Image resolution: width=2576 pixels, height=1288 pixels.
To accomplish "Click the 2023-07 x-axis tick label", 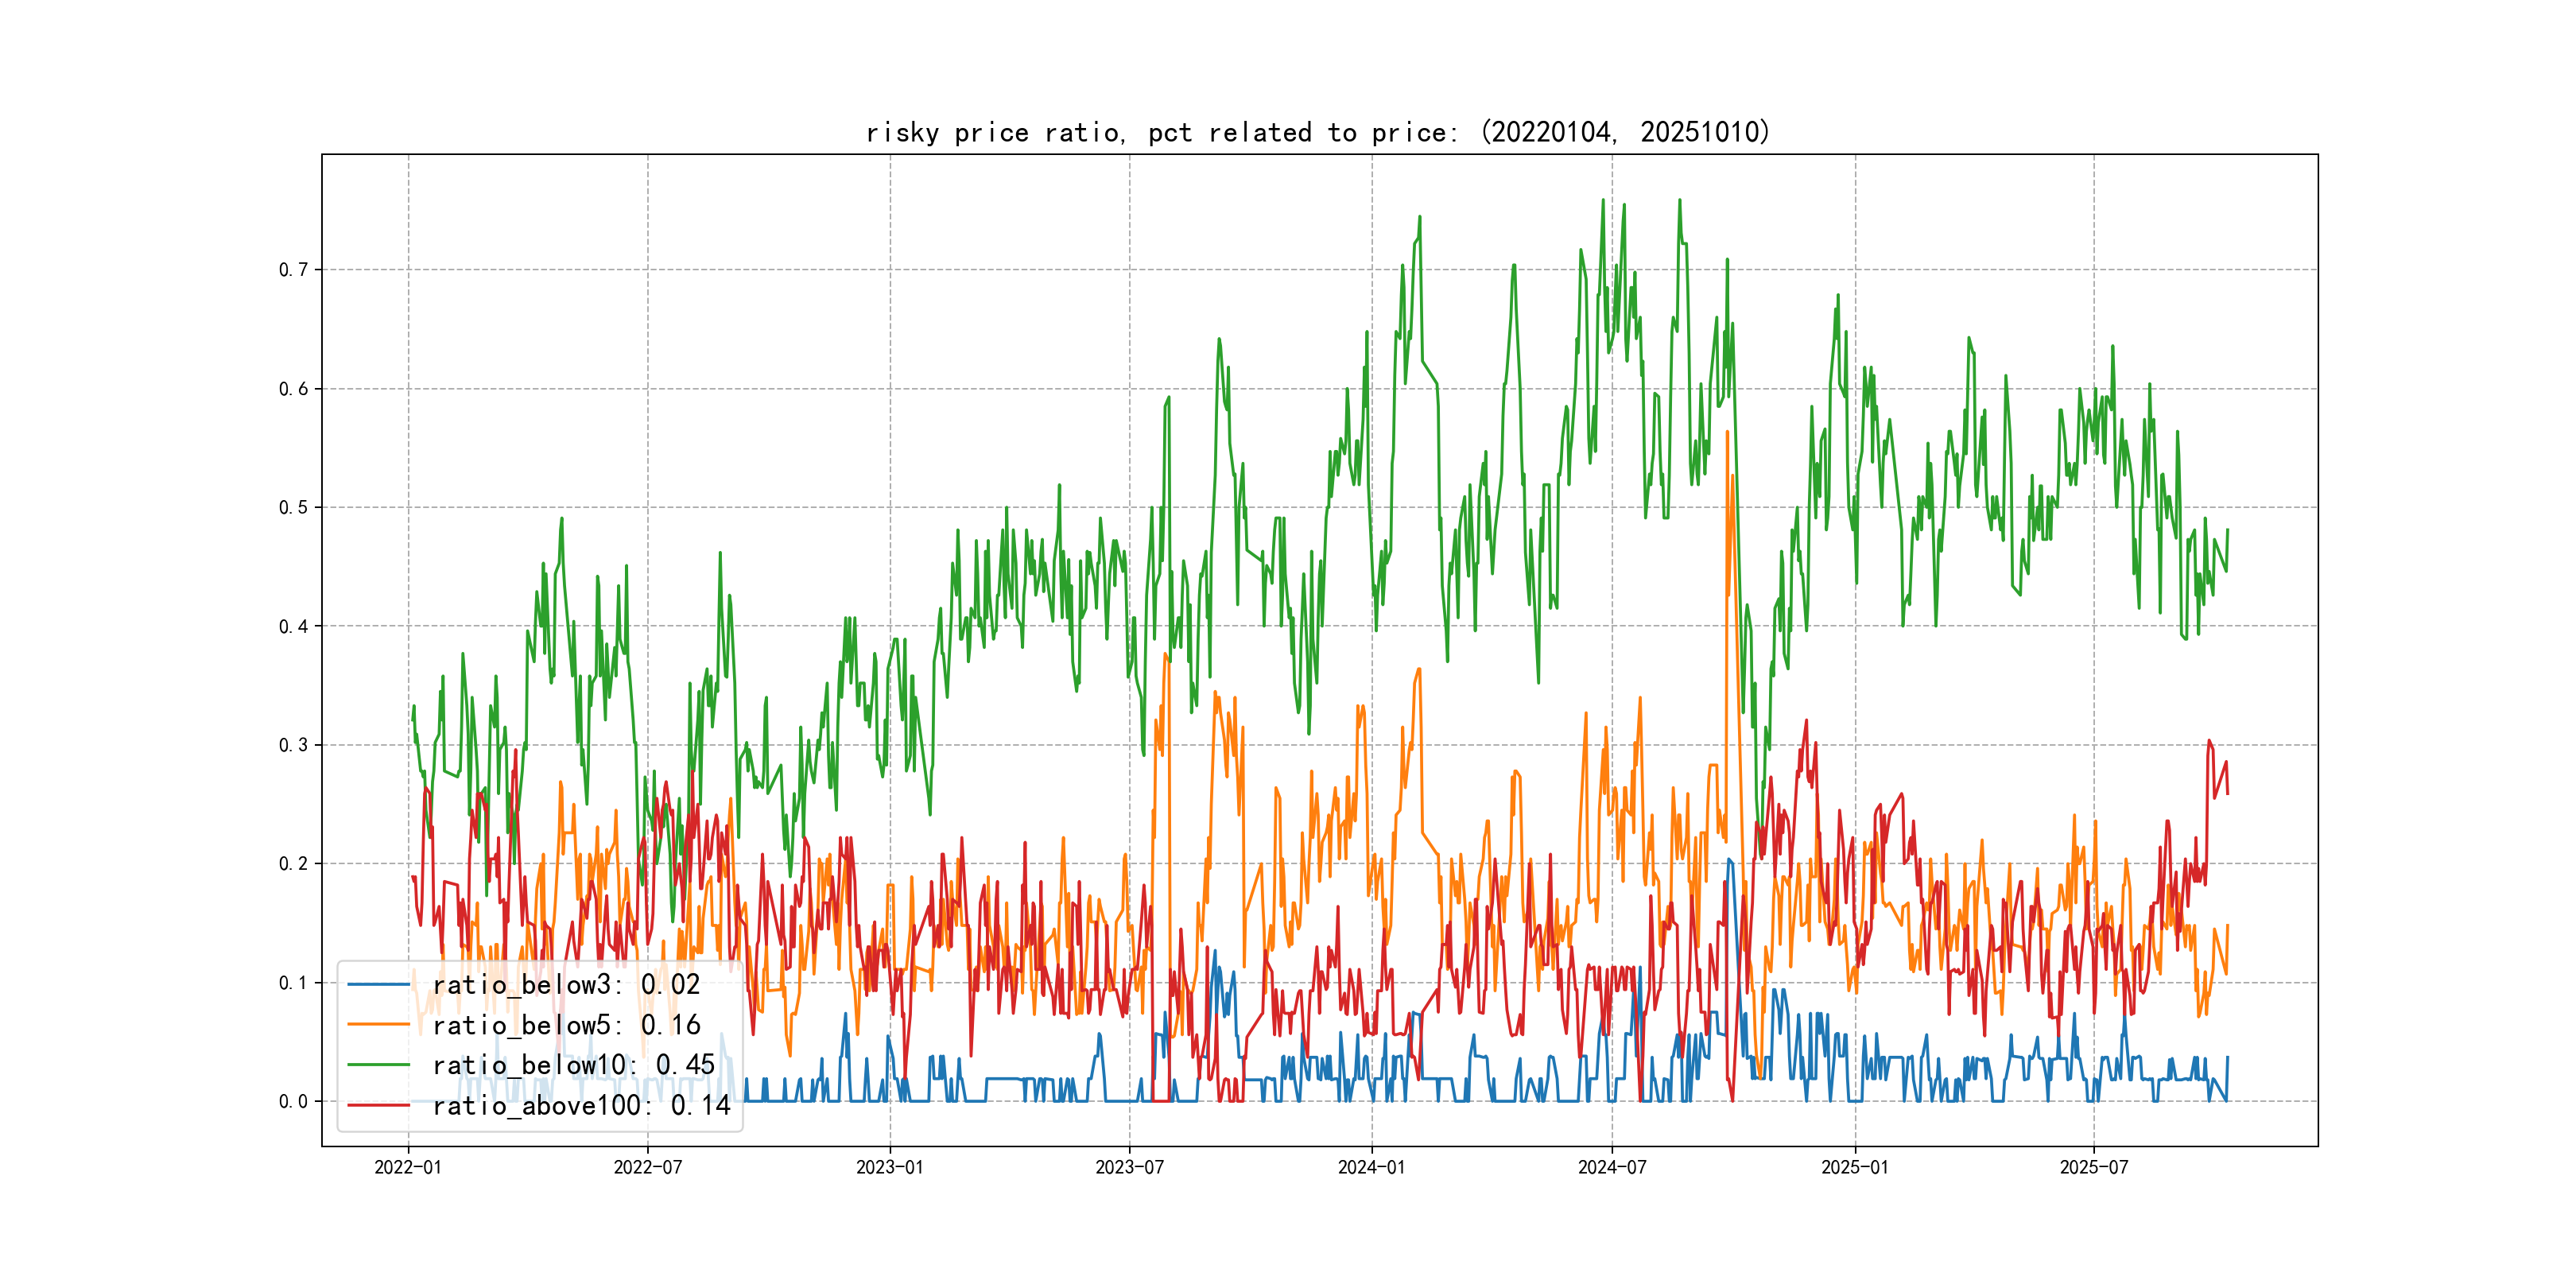I will (x=1129, y=1167).
